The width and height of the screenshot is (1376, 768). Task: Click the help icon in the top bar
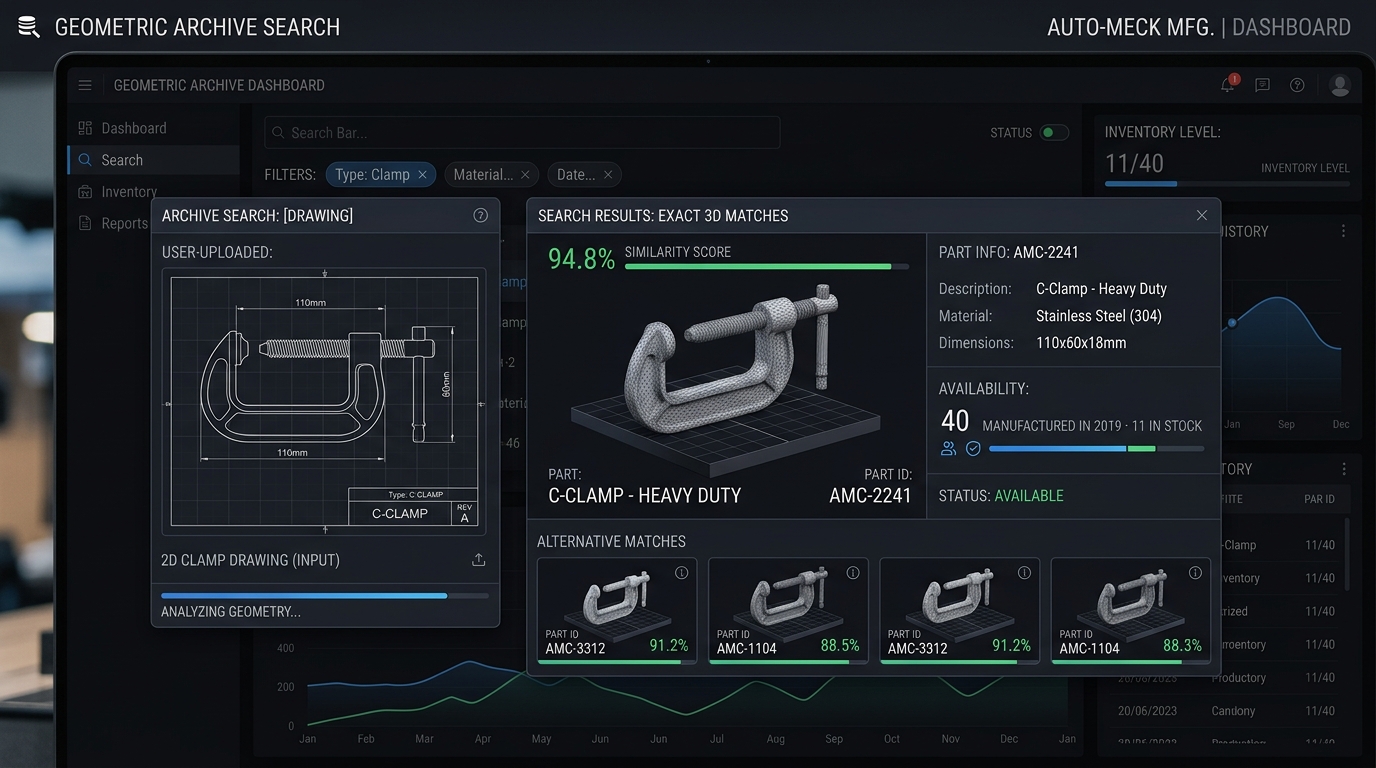1297,85
